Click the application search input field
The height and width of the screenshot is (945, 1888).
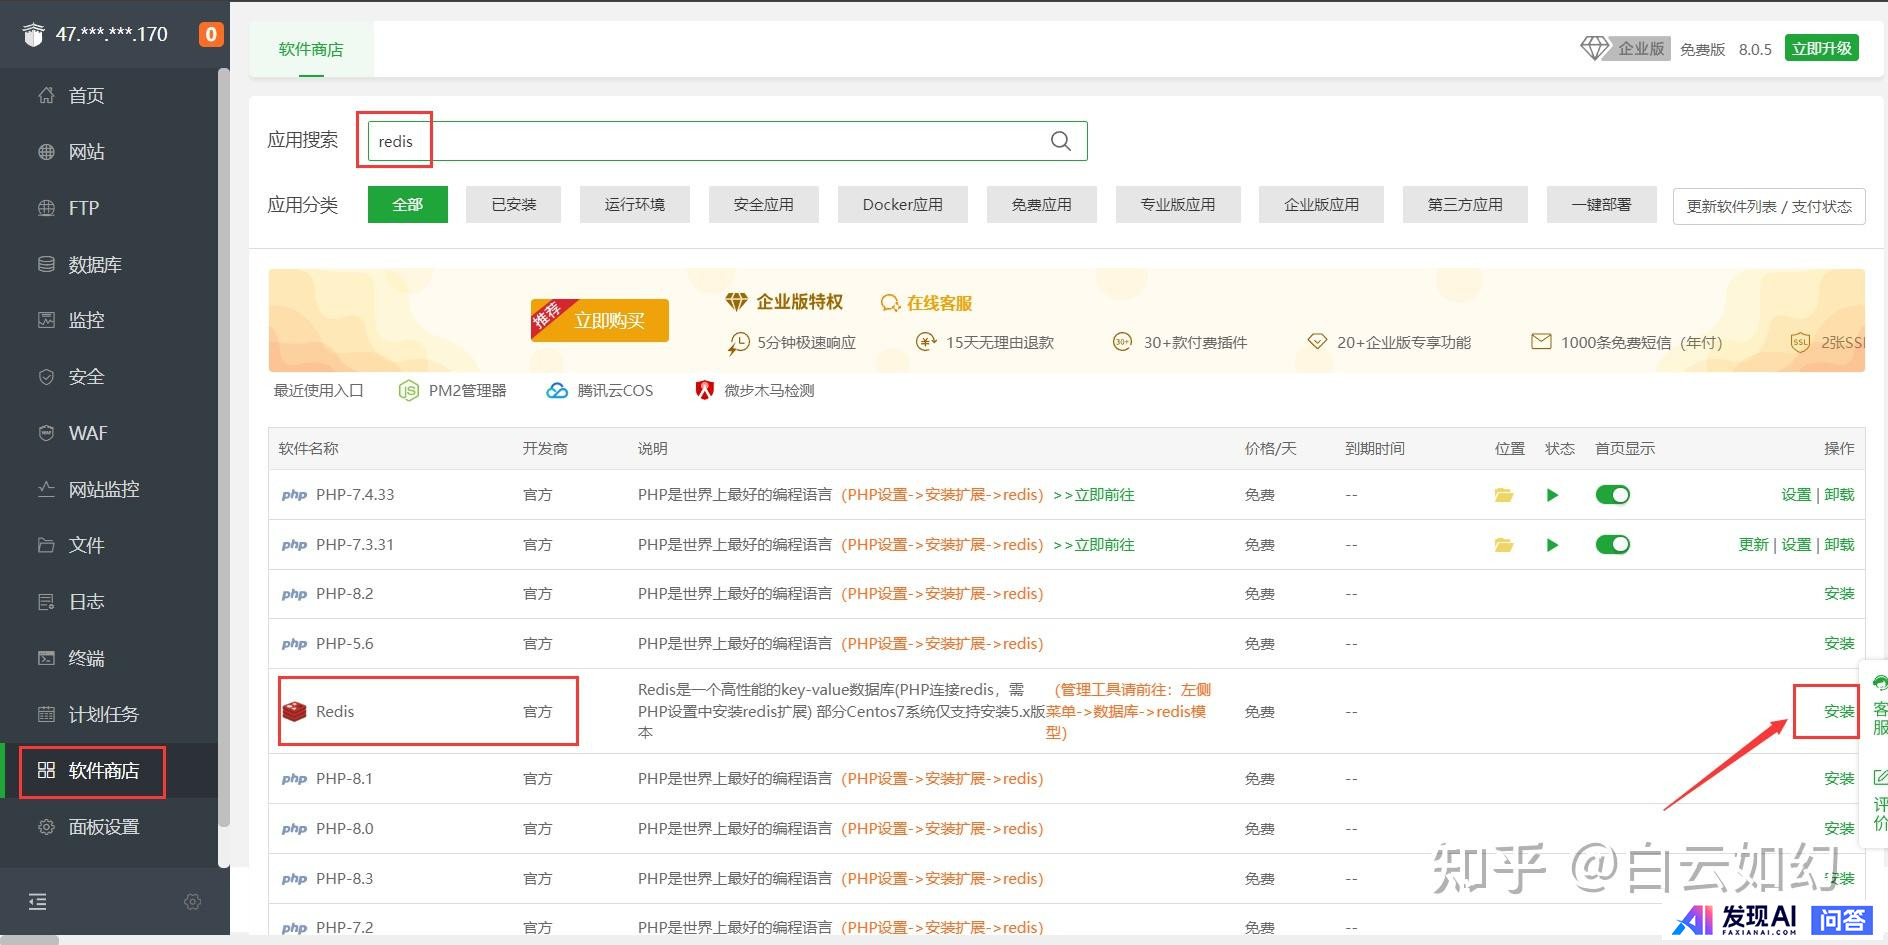coord(720,141)
